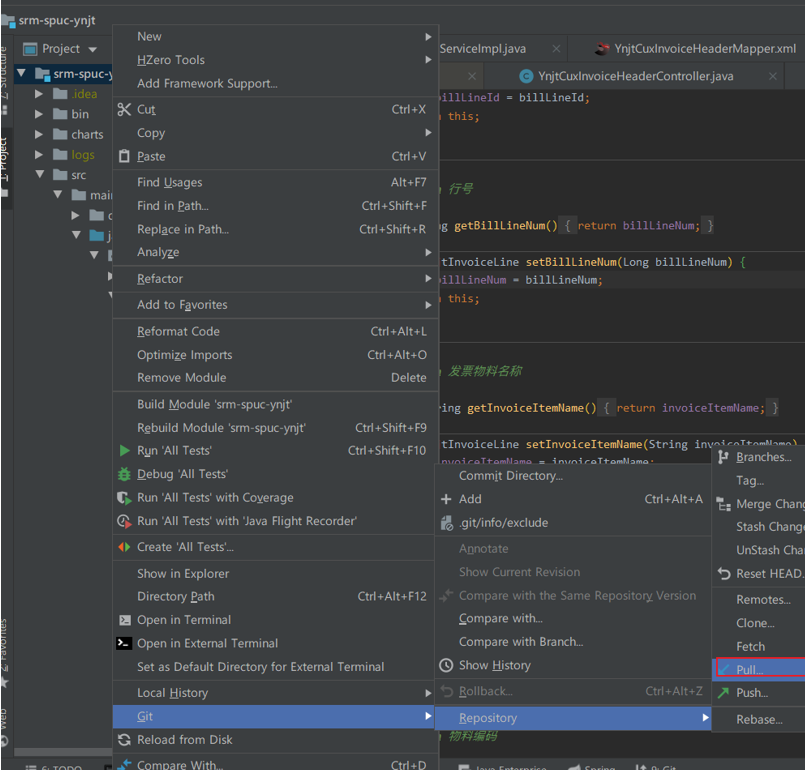805x770 pixels.
Task: Click the Debug 'All Tests' bug icon
Action: (124, 474)
